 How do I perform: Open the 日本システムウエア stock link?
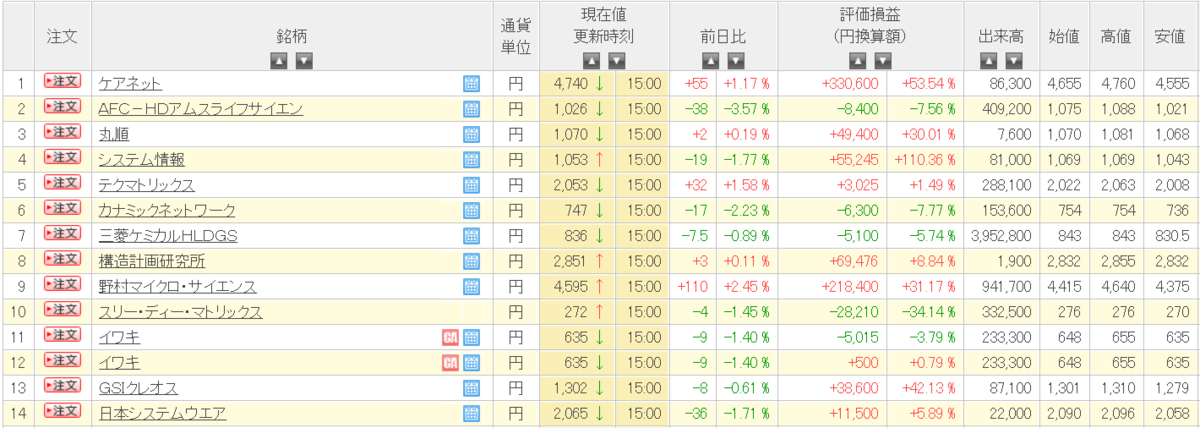tap(162, 413)
